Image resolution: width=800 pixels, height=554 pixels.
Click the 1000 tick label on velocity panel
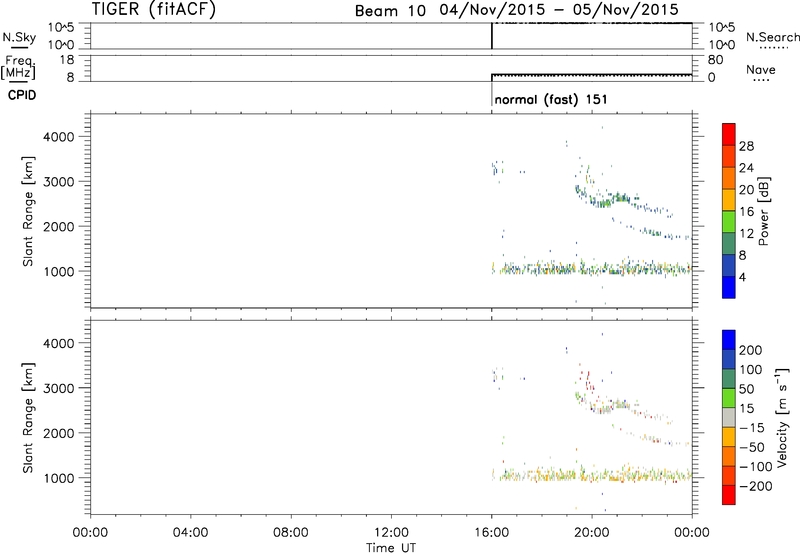tap(59, 478)
